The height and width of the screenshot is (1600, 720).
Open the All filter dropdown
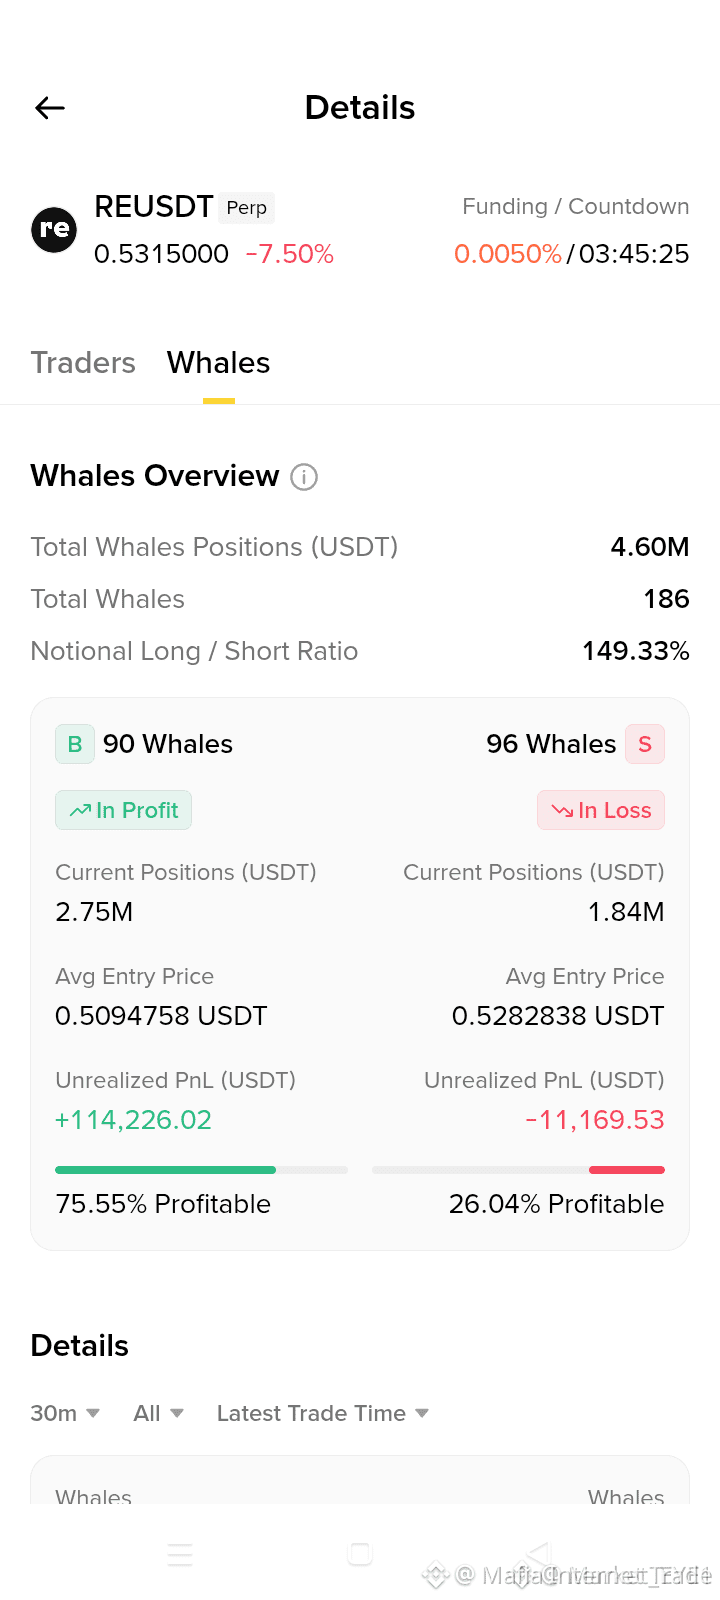coord(158,1413)
